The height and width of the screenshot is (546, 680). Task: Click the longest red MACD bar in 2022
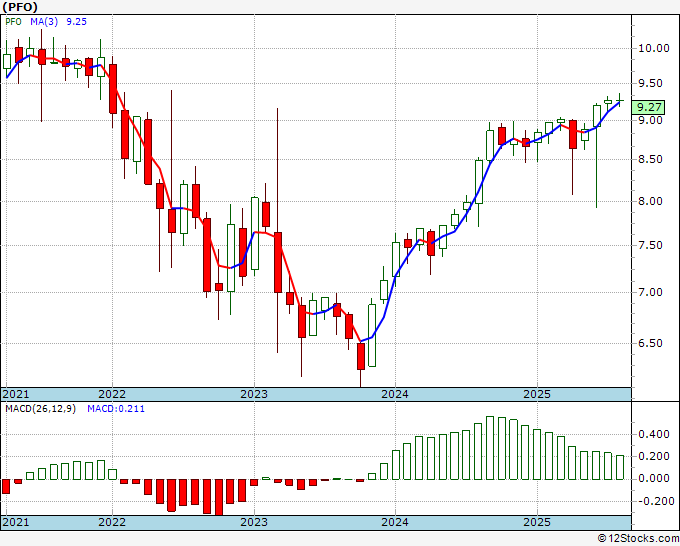point(219,497)
